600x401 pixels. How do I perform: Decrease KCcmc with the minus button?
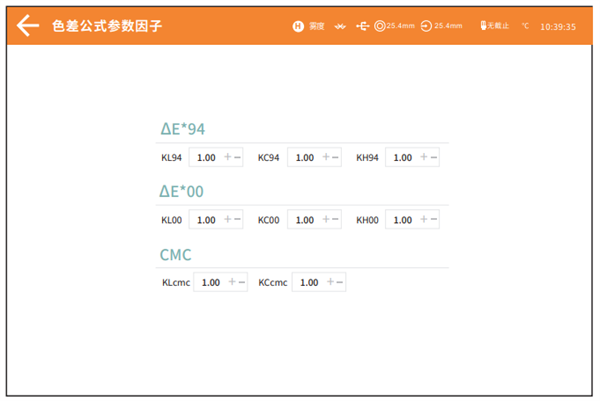(x=339, y=282)
